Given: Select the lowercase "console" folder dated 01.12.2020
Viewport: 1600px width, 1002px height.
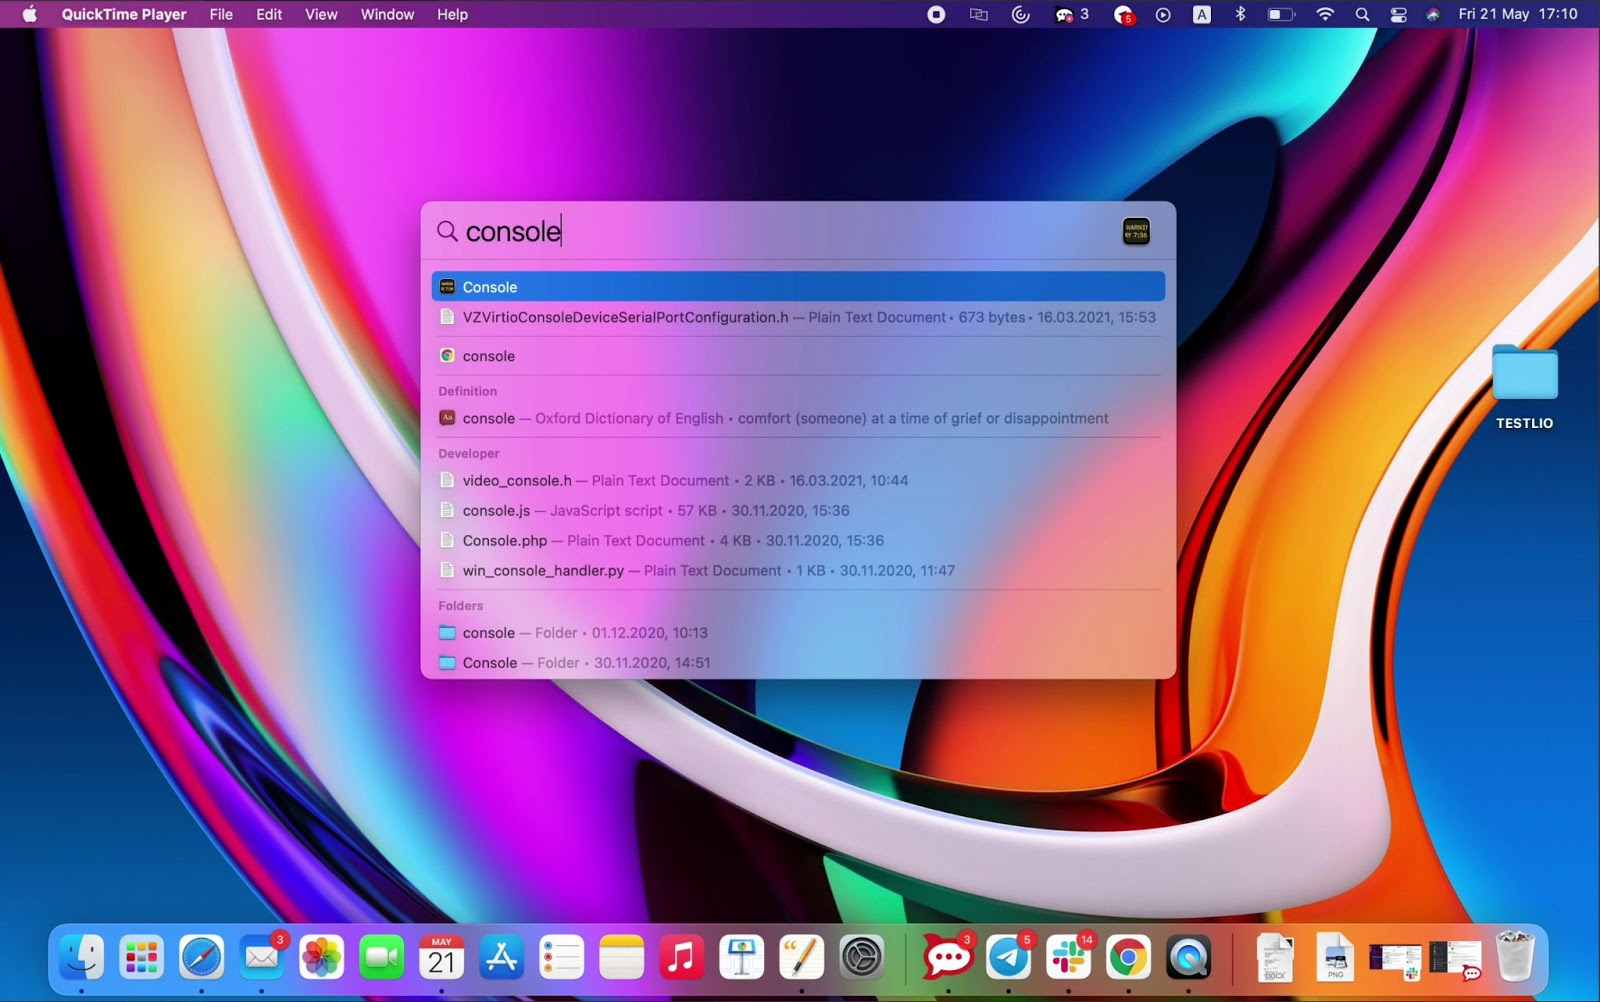Looking at the screenshot, I should [x=798, y=633].
